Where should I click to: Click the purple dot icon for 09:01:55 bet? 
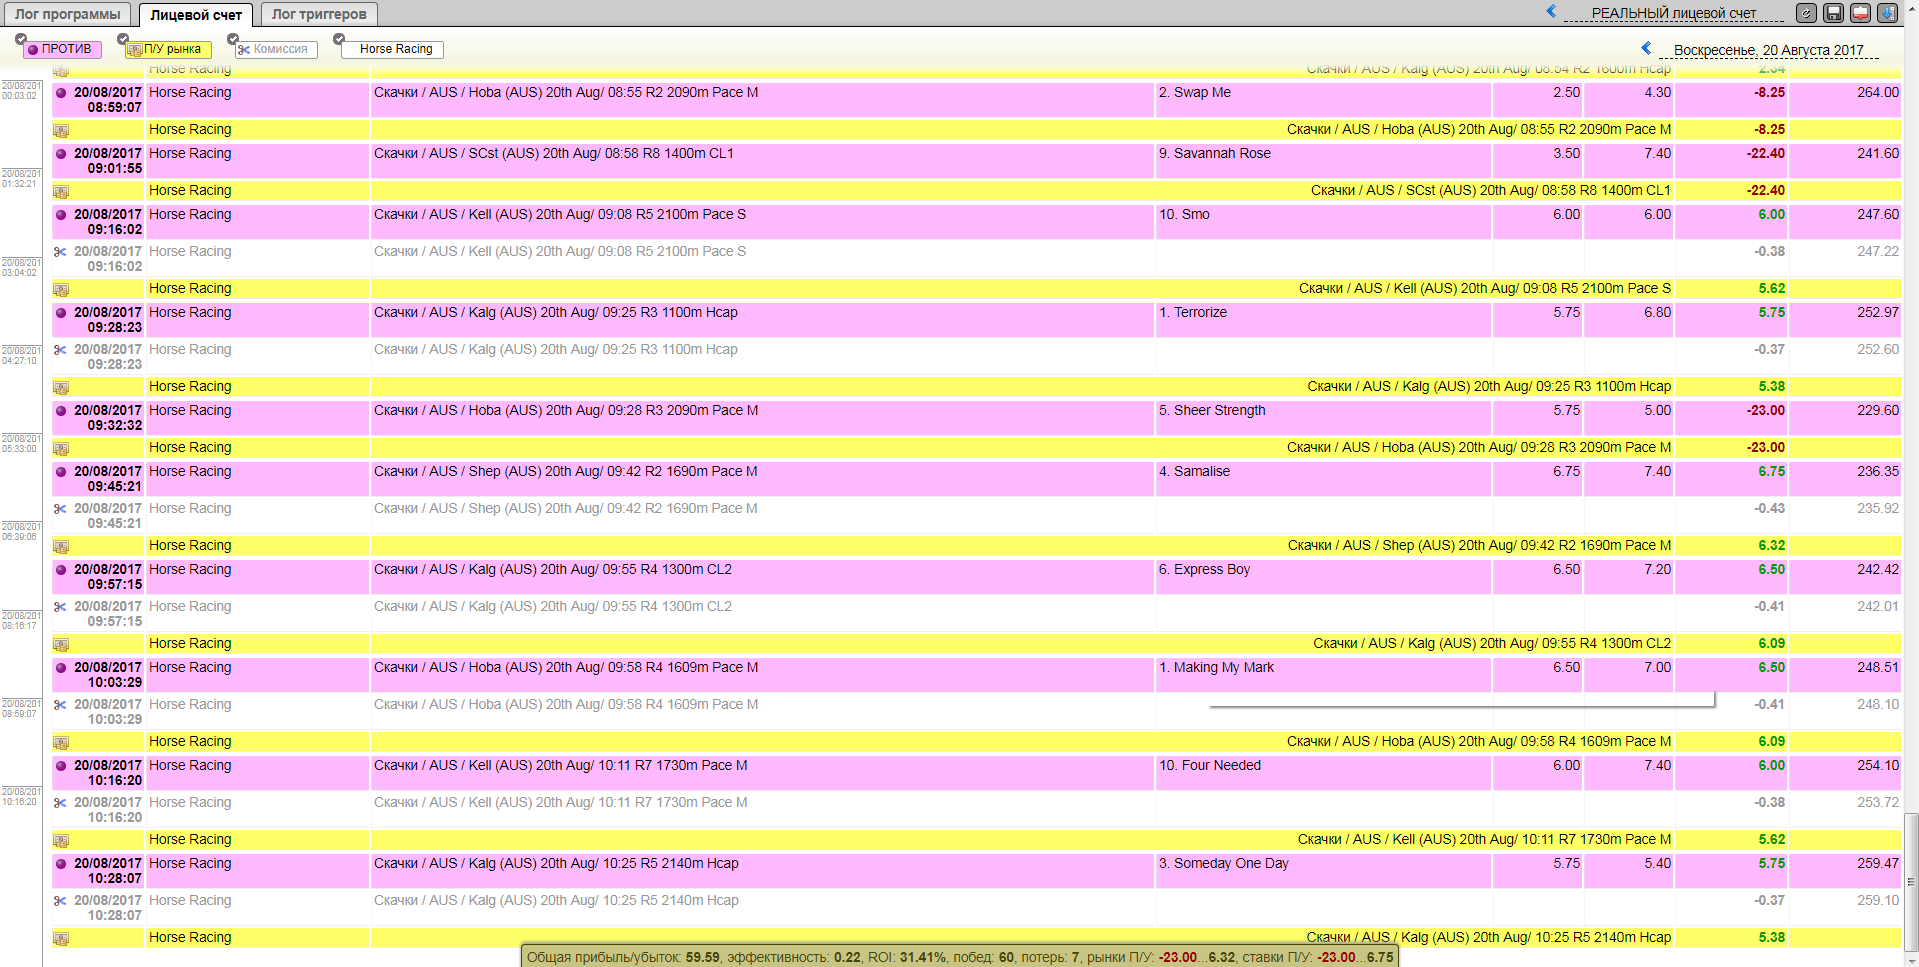coord(61,154)
